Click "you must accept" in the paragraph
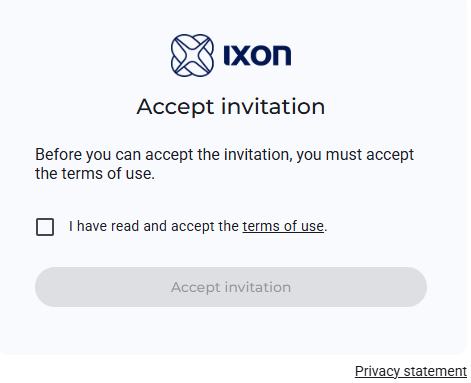Image resolution: width=471 pixels, height=383 pixels. click(355, 155)
